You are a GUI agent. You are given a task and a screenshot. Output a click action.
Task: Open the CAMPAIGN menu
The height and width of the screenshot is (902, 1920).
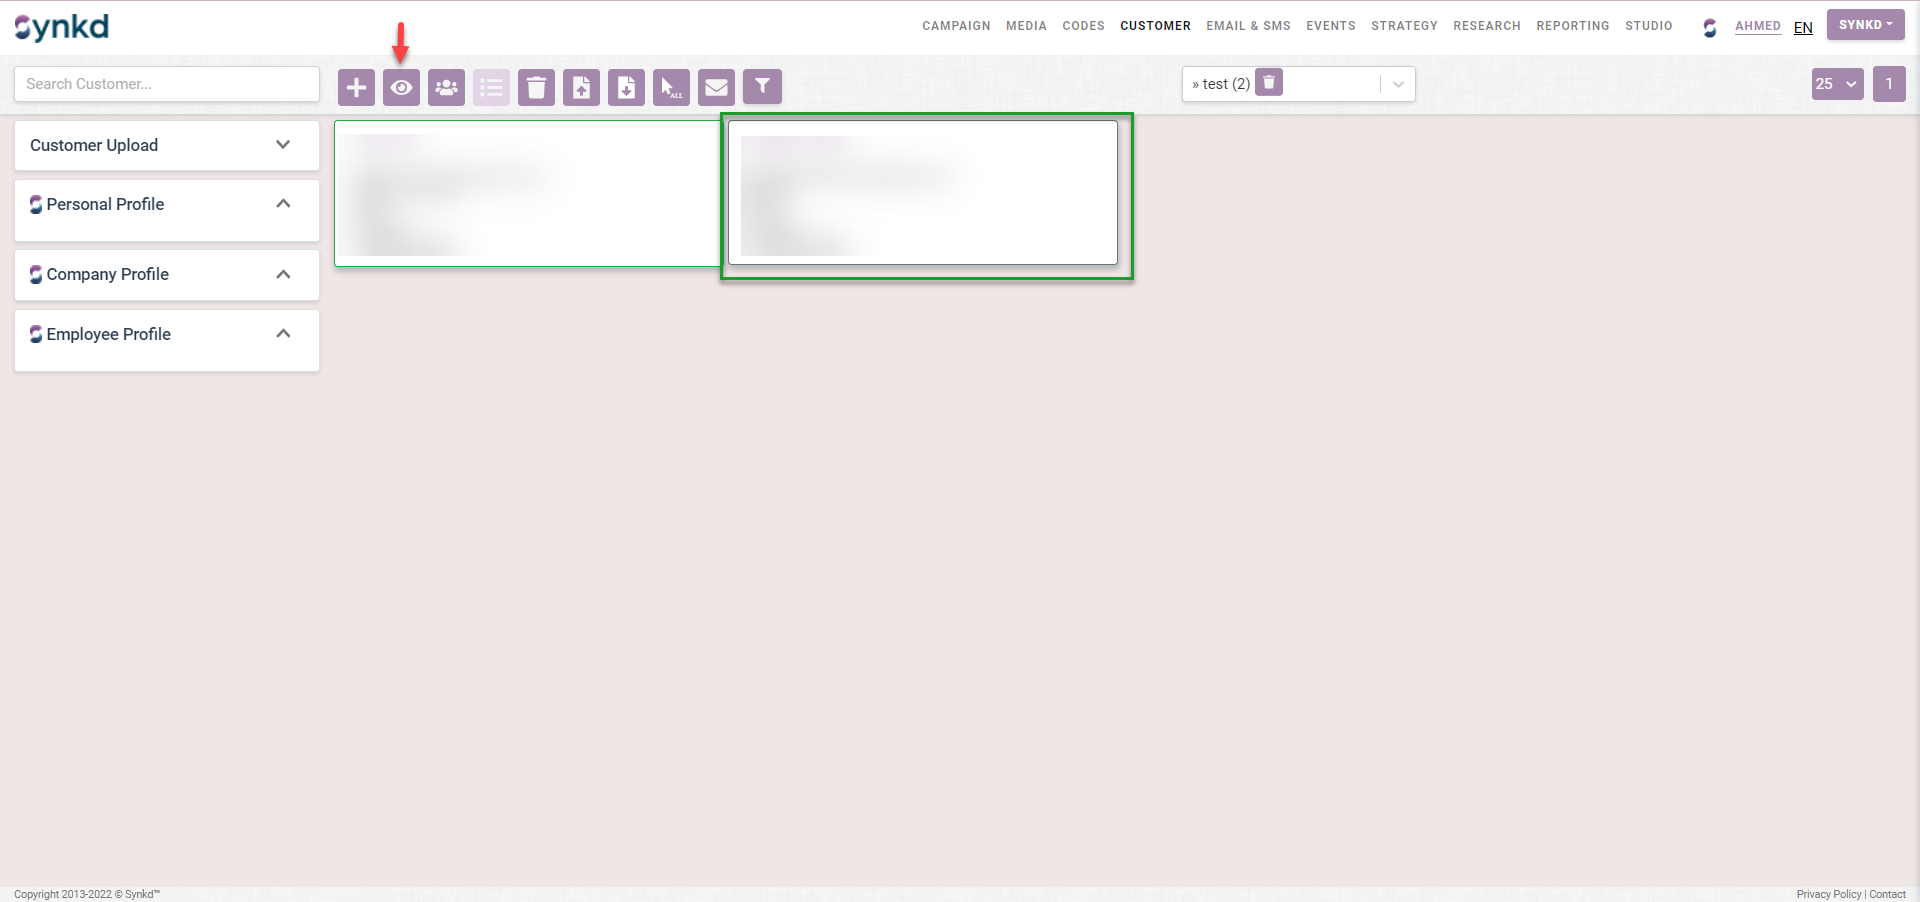[x=956, y=26]
